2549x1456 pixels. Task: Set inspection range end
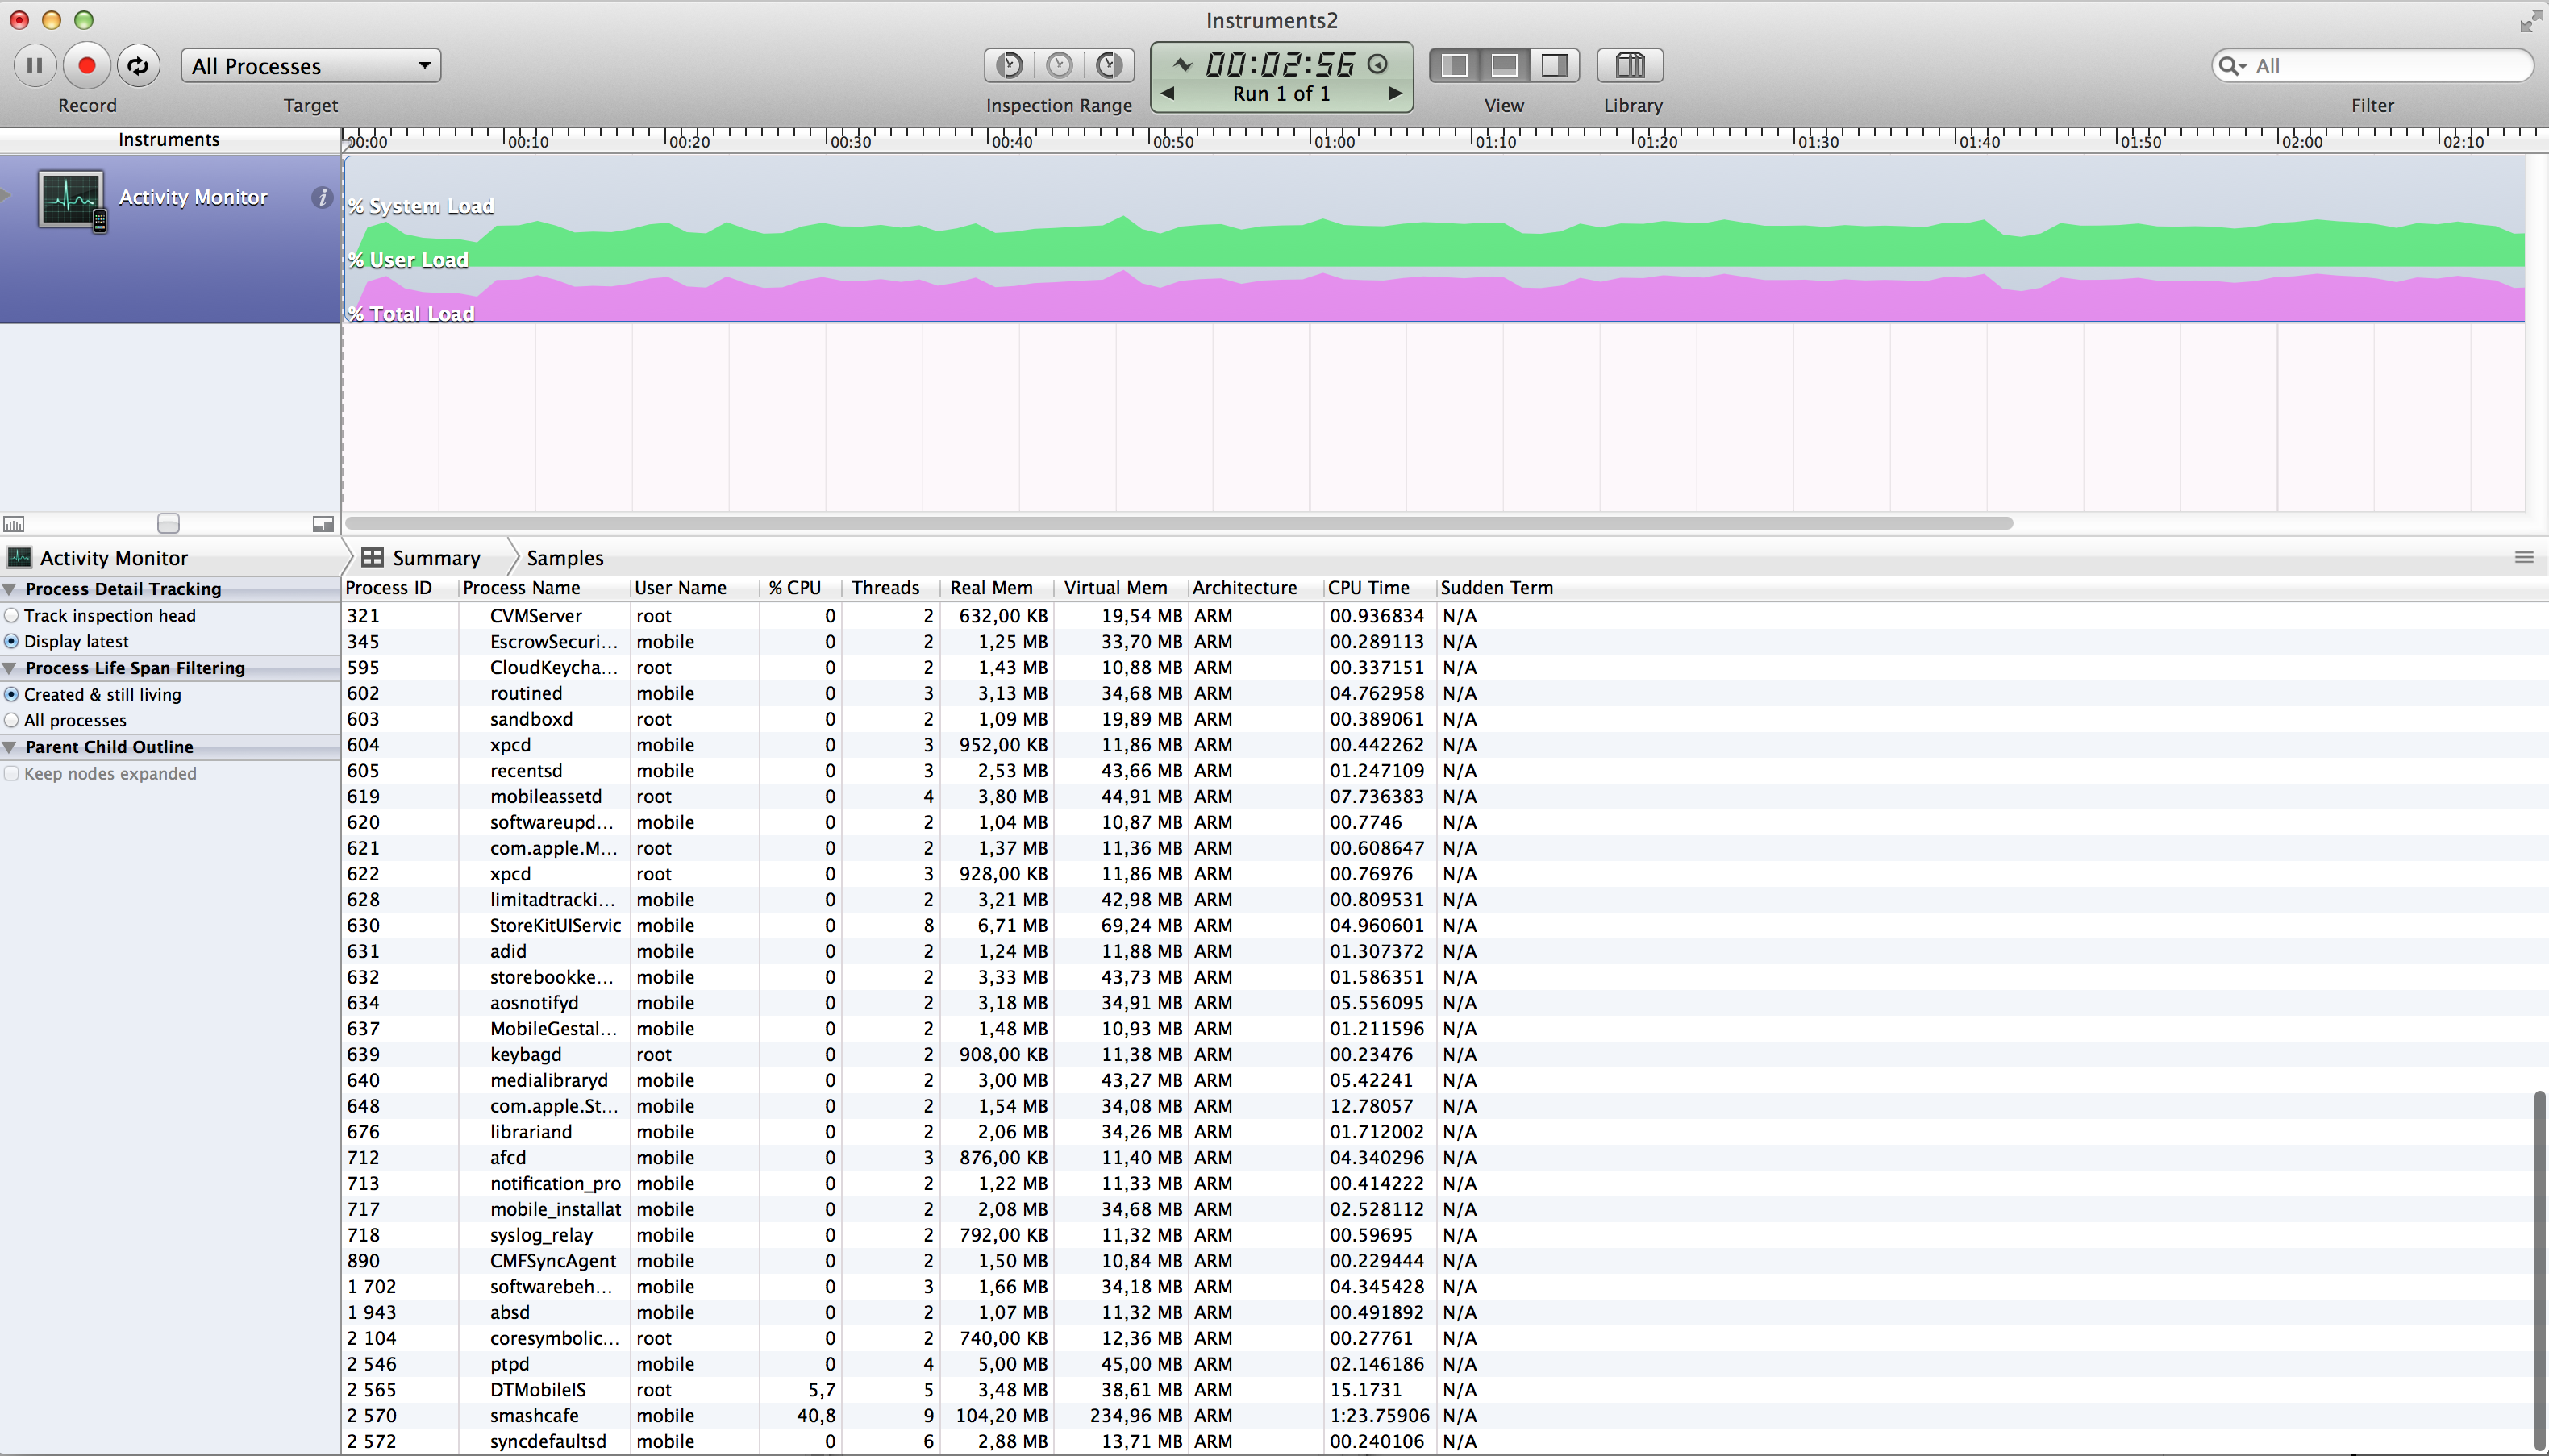[1109, 66]
